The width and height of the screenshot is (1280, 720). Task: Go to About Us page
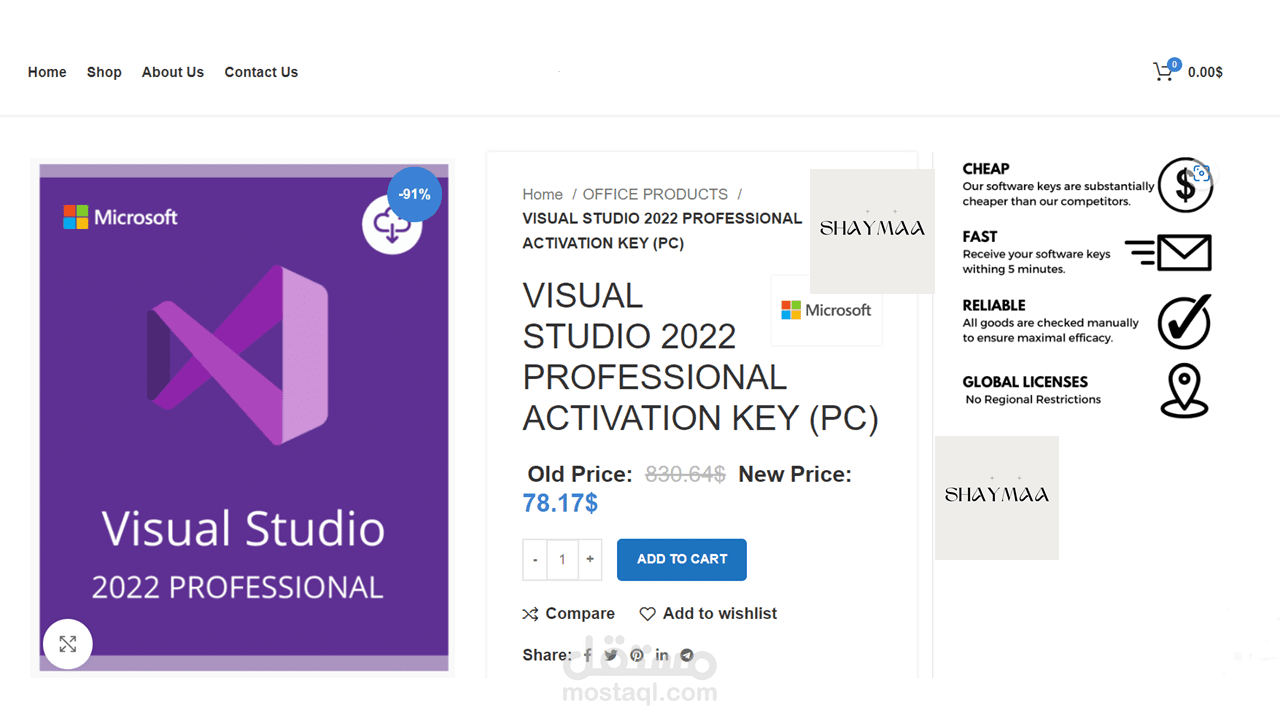pos(173,72)
